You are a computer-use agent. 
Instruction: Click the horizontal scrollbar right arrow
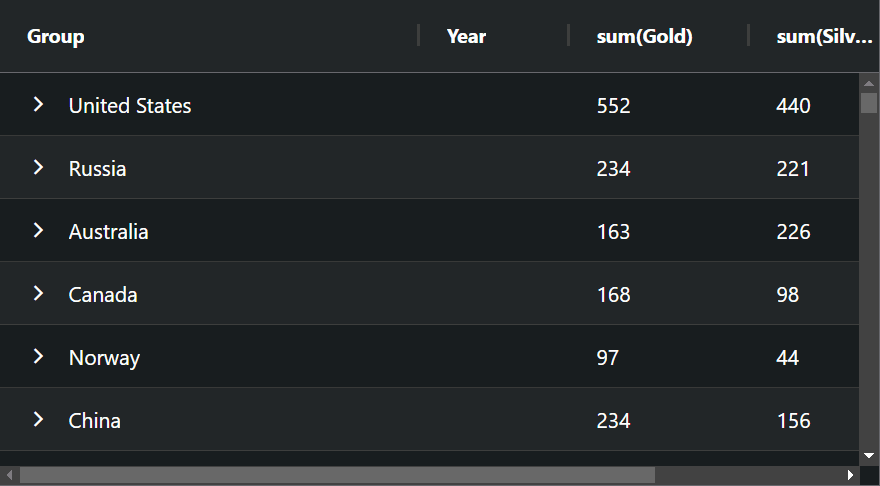(850, 475)
